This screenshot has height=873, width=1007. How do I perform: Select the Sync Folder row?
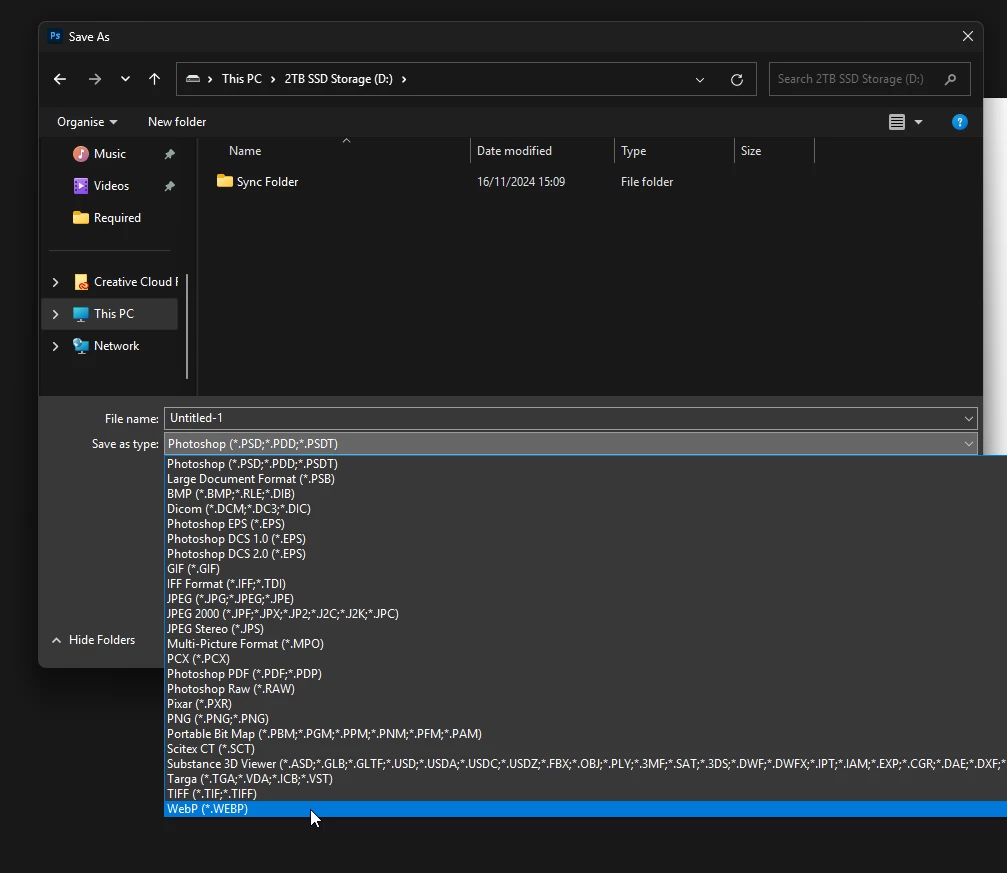(514, 182)
